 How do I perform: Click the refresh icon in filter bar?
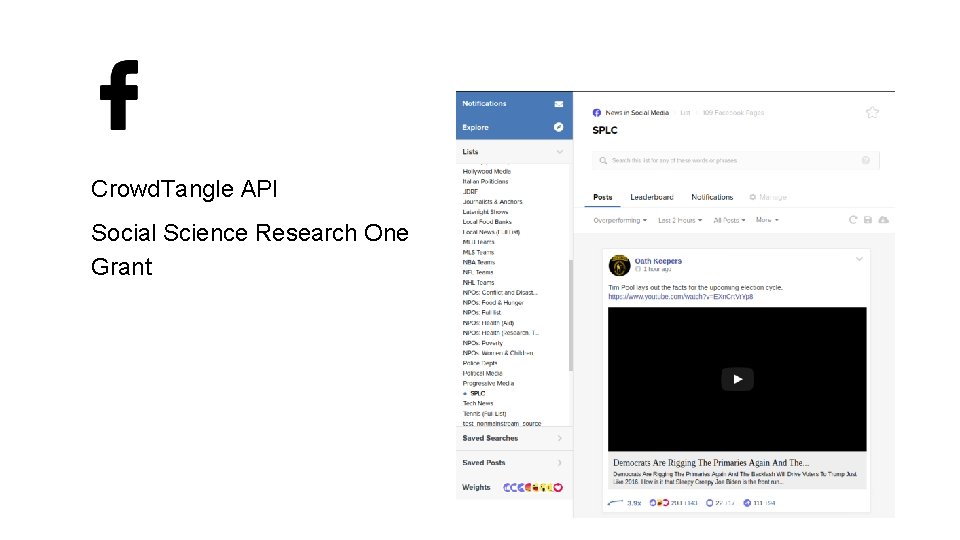coord(852,220)
